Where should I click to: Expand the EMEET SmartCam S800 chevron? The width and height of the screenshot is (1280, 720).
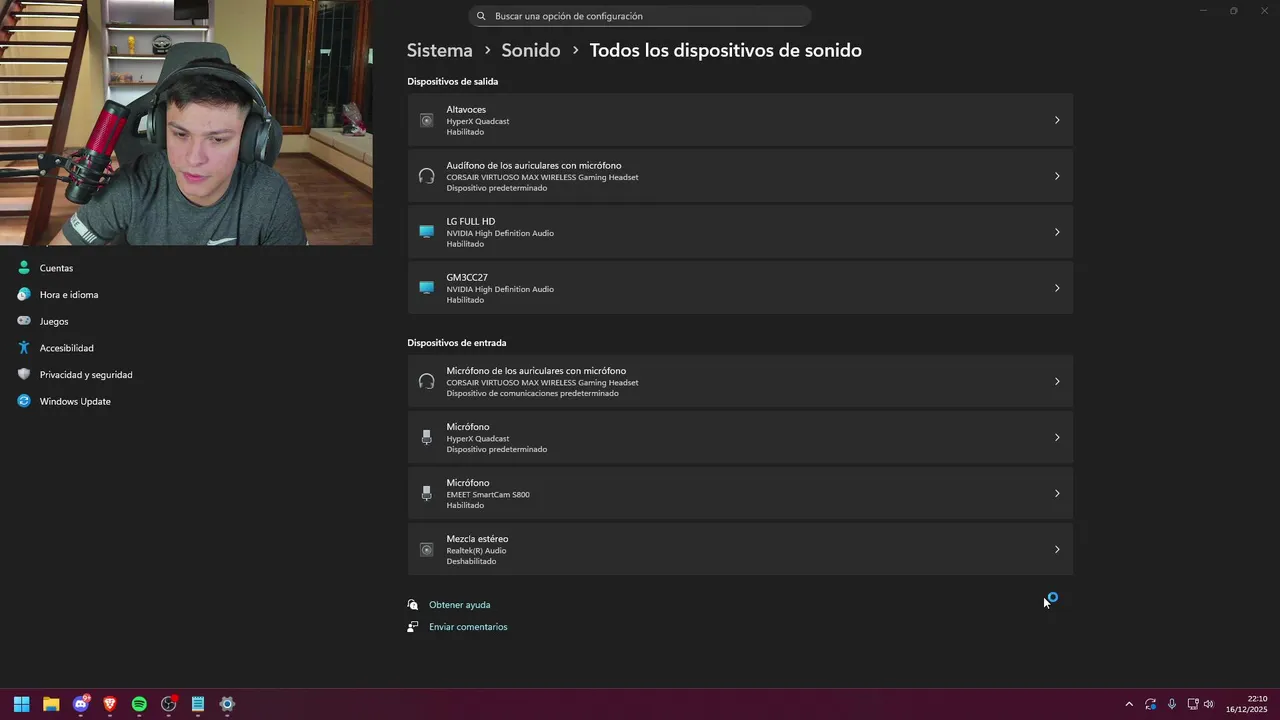pos(1057,493)
